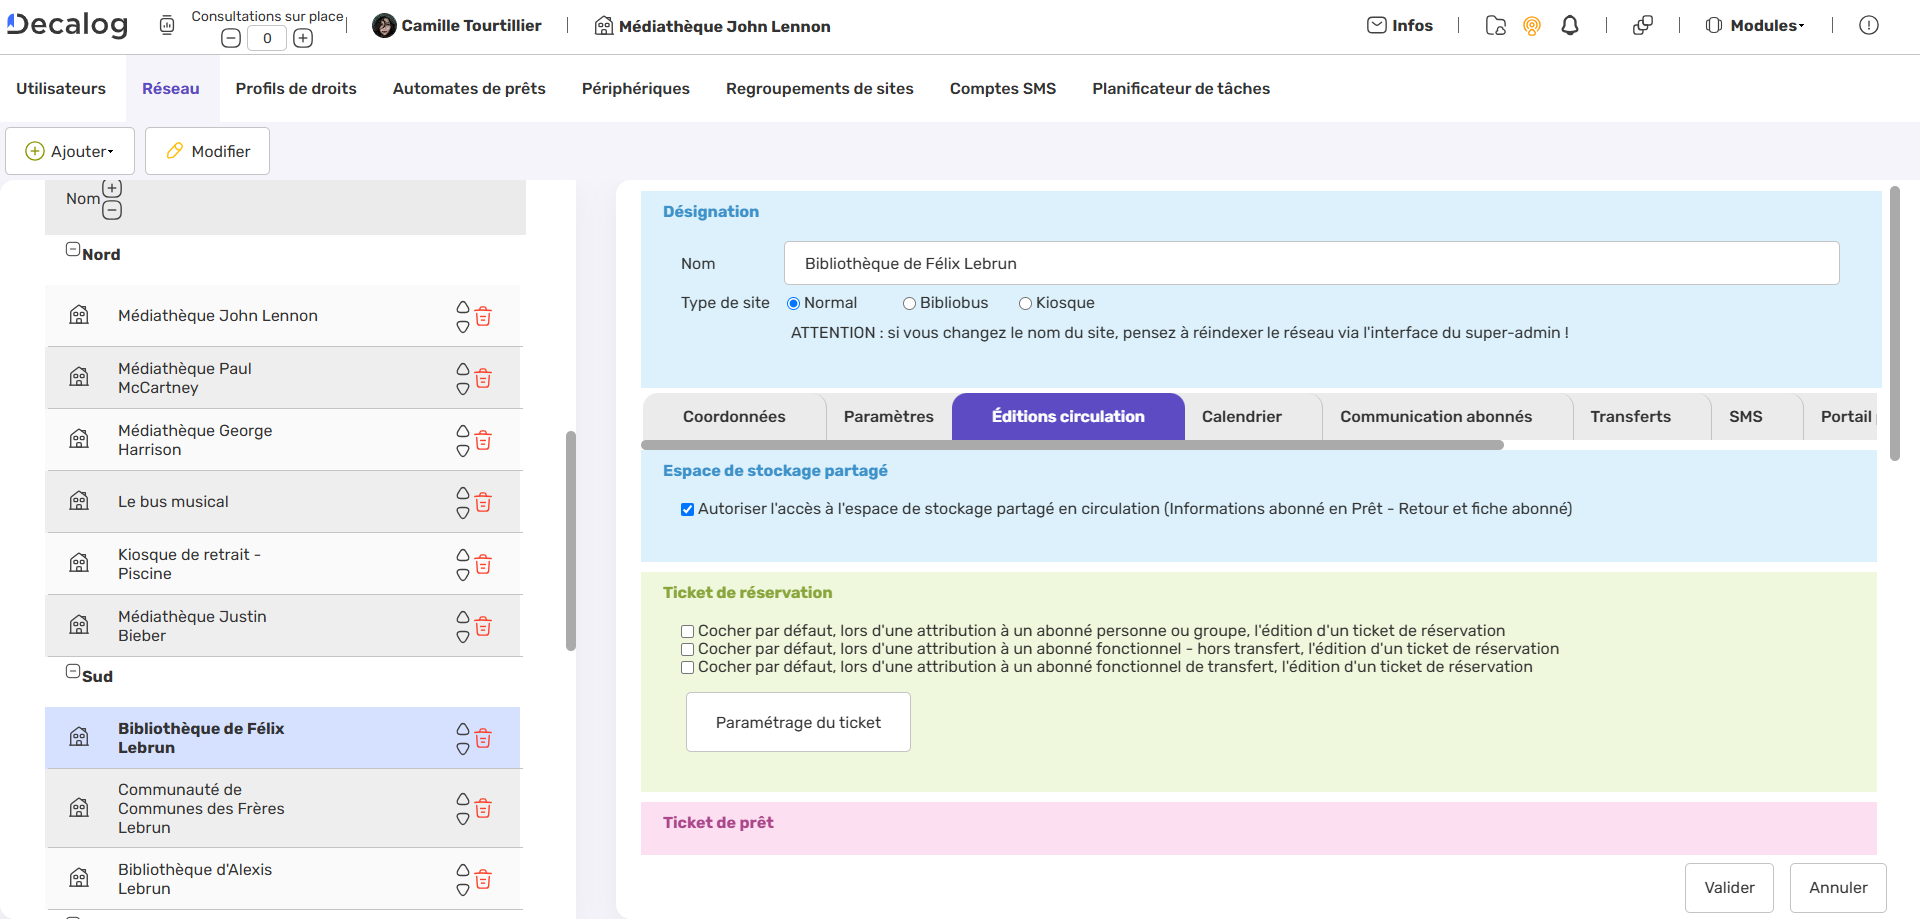1920x919 pixels.
Task: Collapse the Nord group
Action: tap(73, 250)
